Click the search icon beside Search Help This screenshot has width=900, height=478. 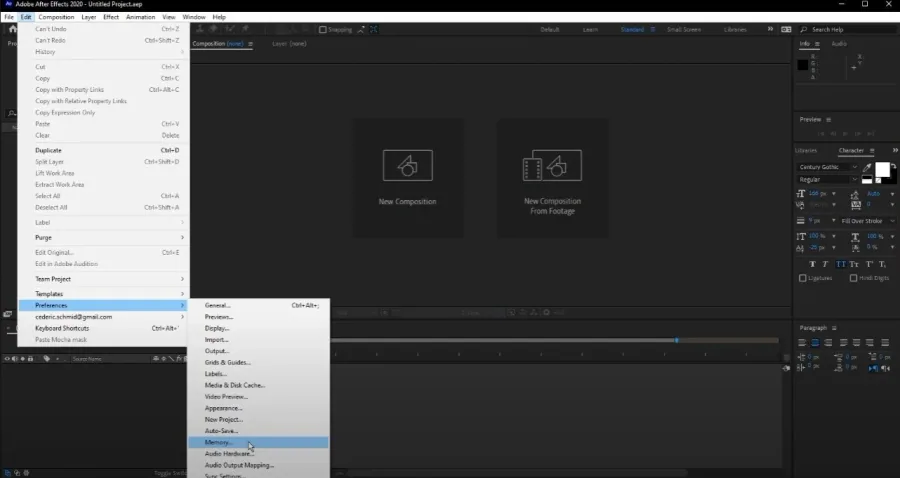tap(804, 29)
